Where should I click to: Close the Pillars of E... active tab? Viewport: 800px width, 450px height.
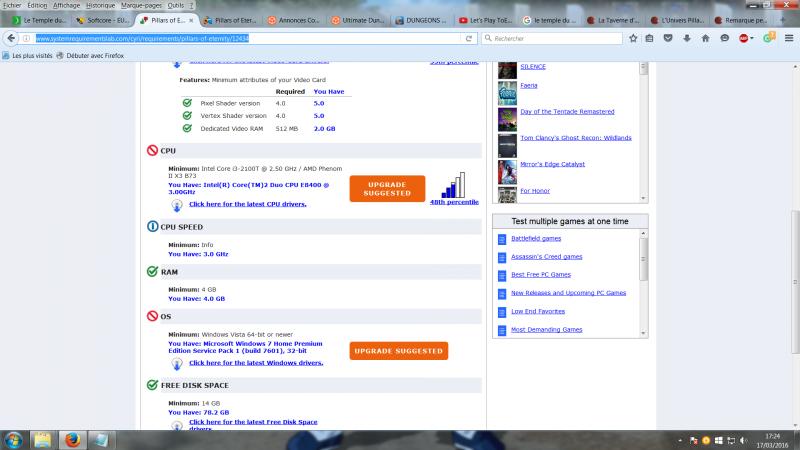[191, 20]
